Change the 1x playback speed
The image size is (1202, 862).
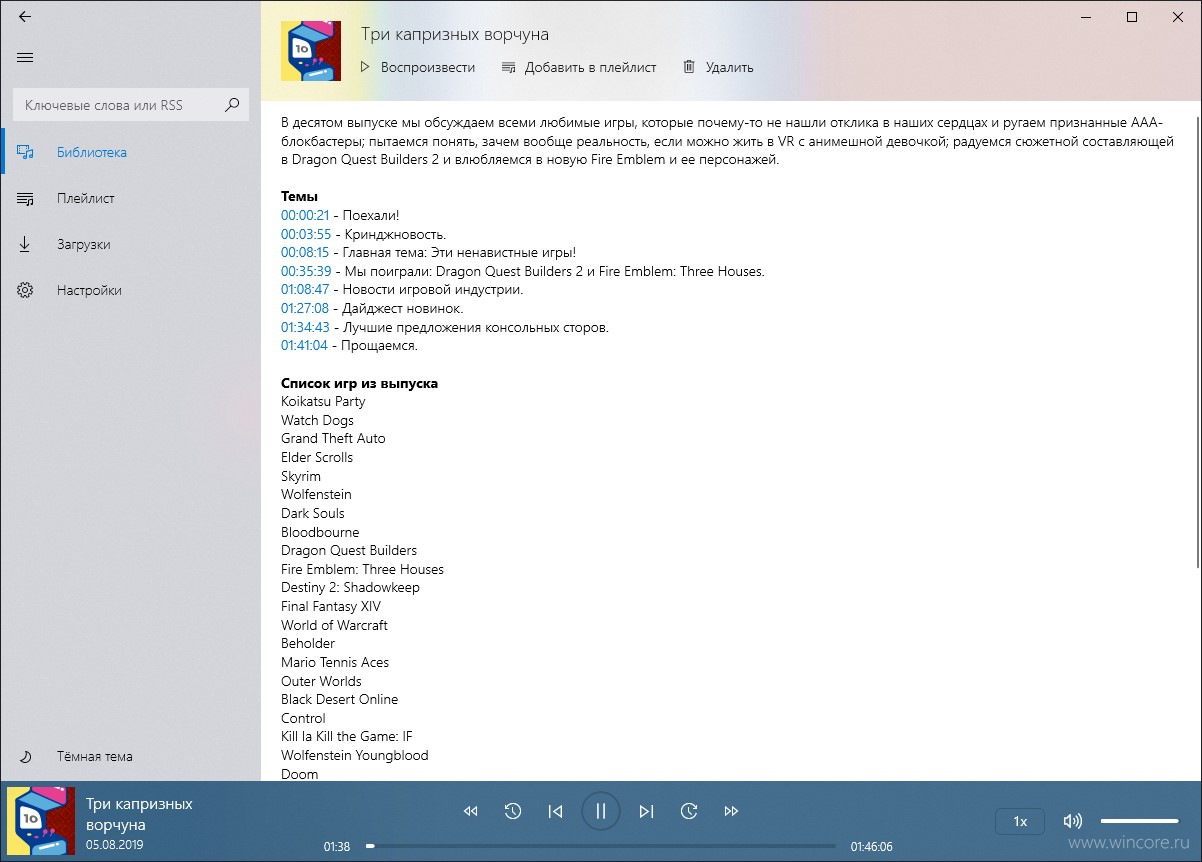(x=1020, y=821)
